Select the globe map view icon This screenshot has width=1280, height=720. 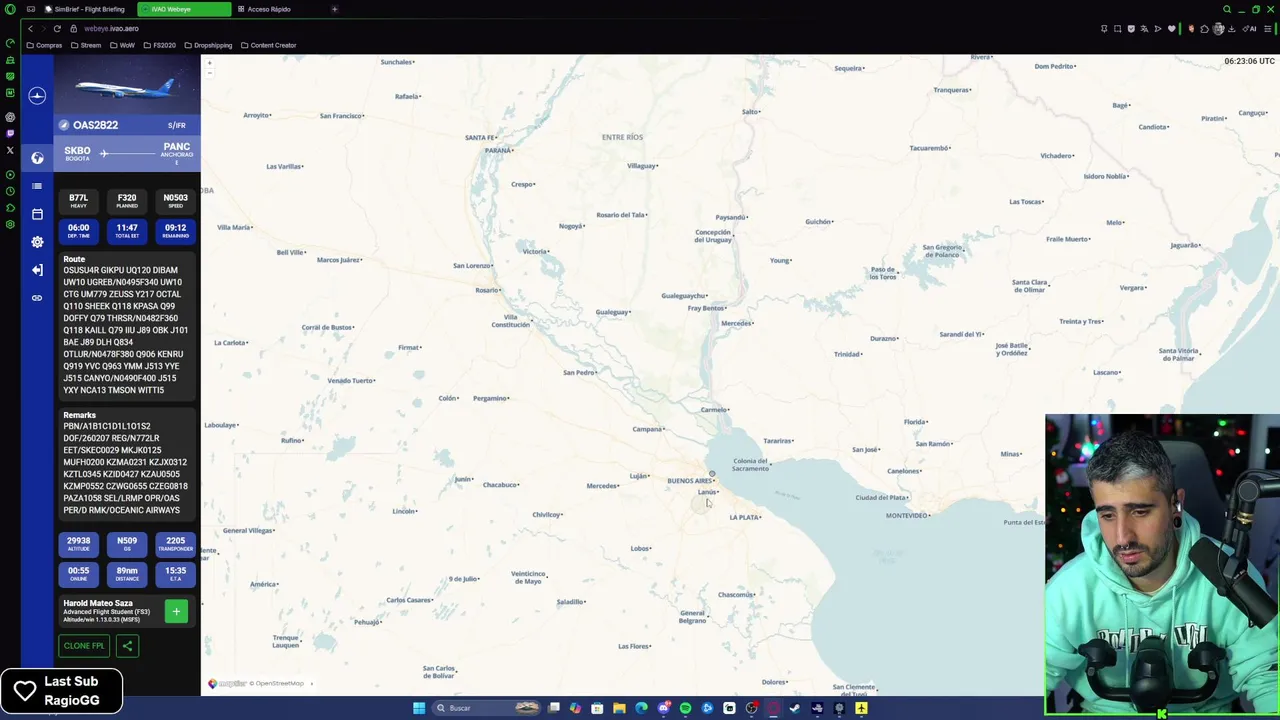[x=37, y=158]
